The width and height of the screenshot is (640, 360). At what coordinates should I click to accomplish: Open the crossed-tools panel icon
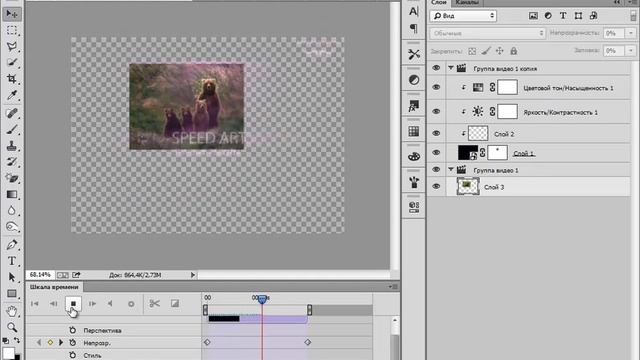pyautogui.click(x=413, y=54)
